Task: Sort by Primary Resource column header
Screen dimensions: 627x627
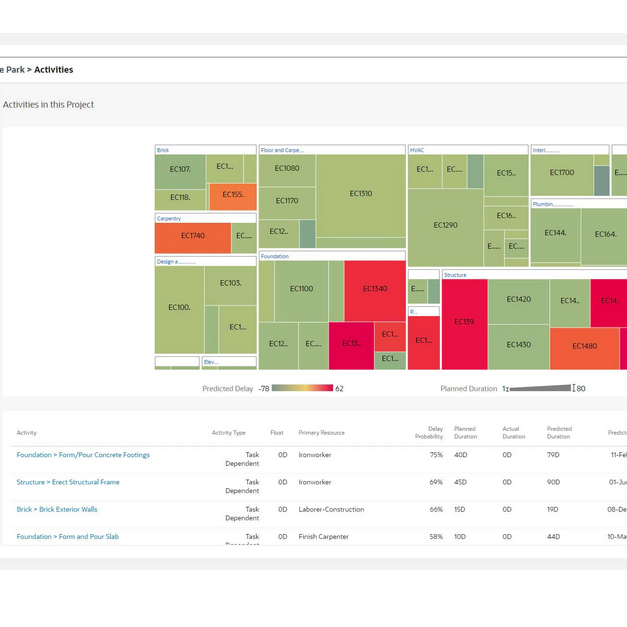Action: point(321,433)
